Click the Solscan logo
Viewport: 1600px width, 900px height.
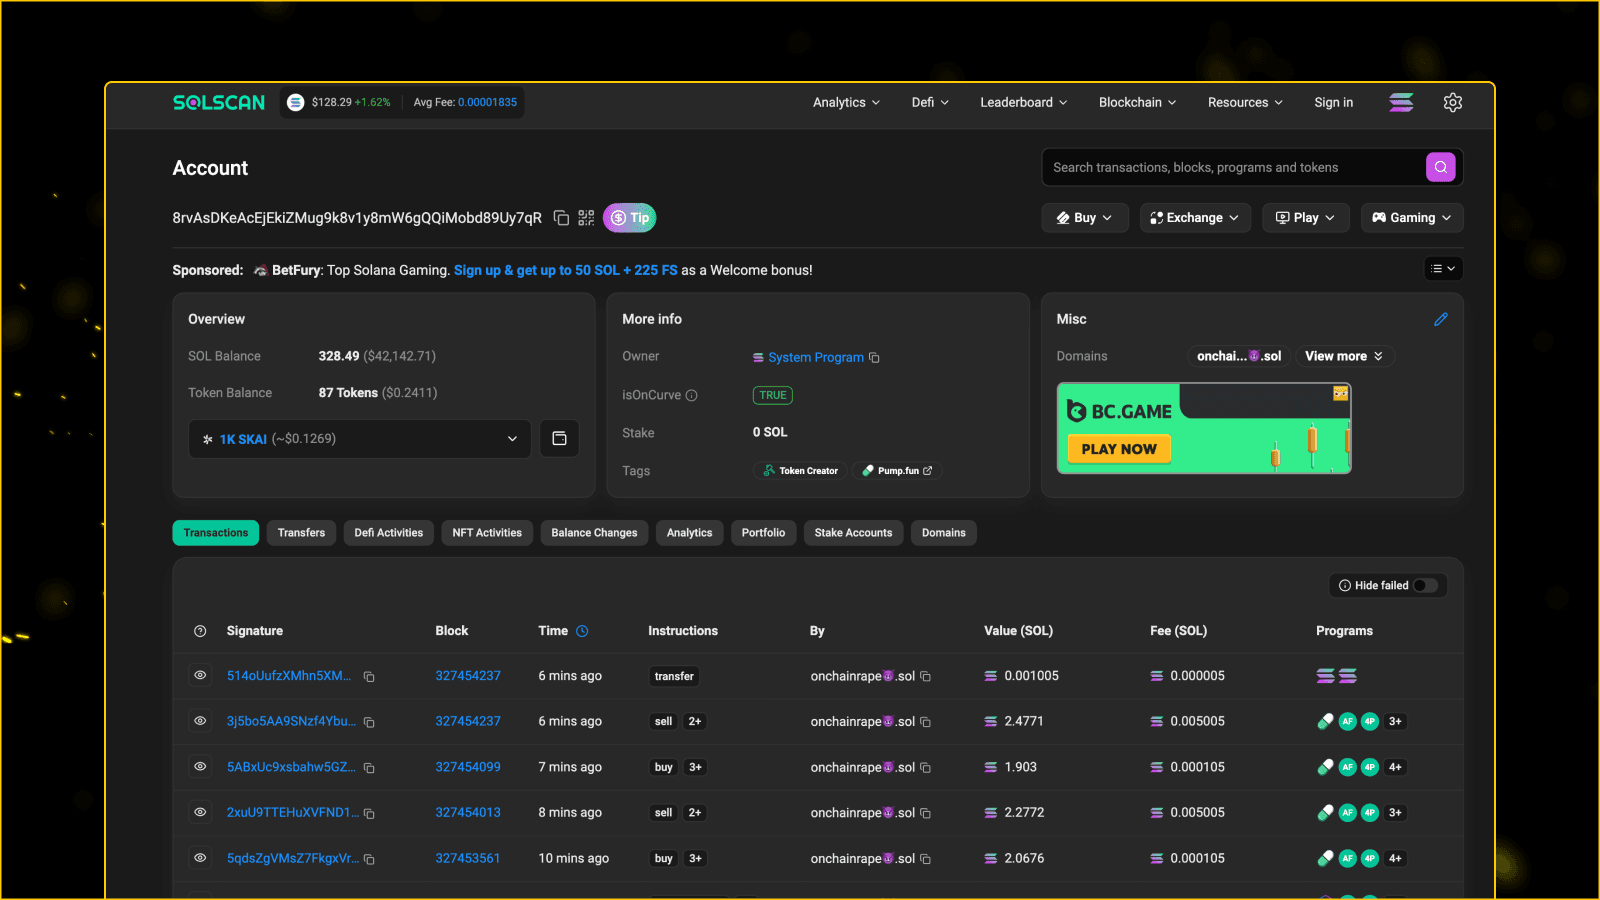pos(219,102)
